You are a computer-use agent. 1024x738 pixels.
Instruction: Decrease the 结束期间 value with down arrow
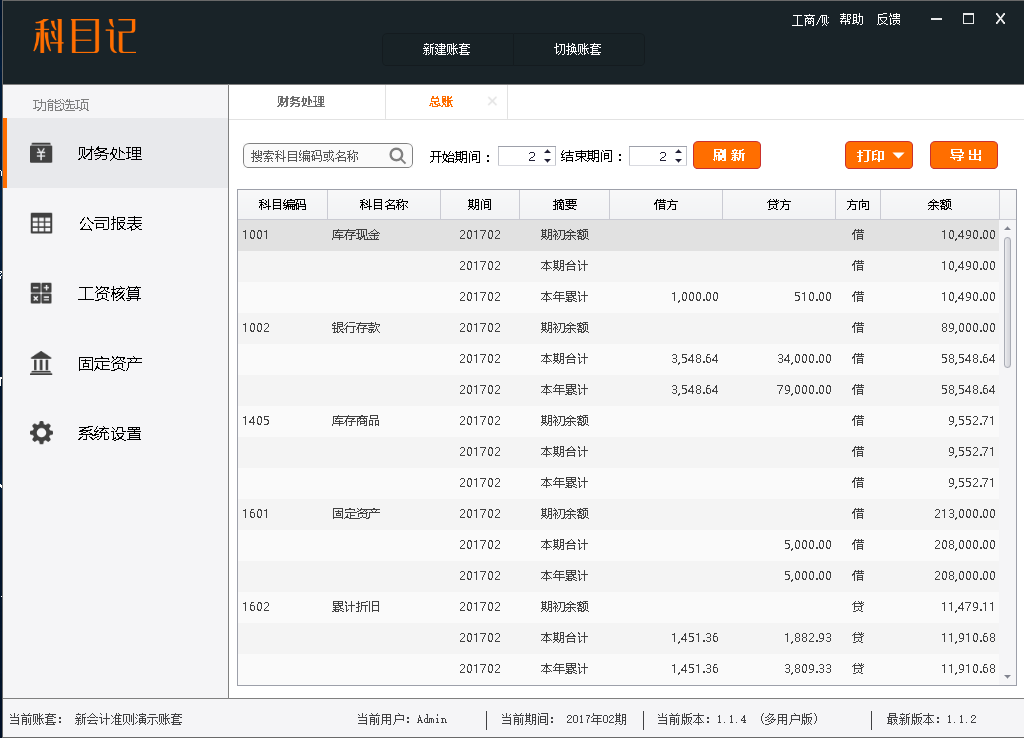tap(679, 161)
